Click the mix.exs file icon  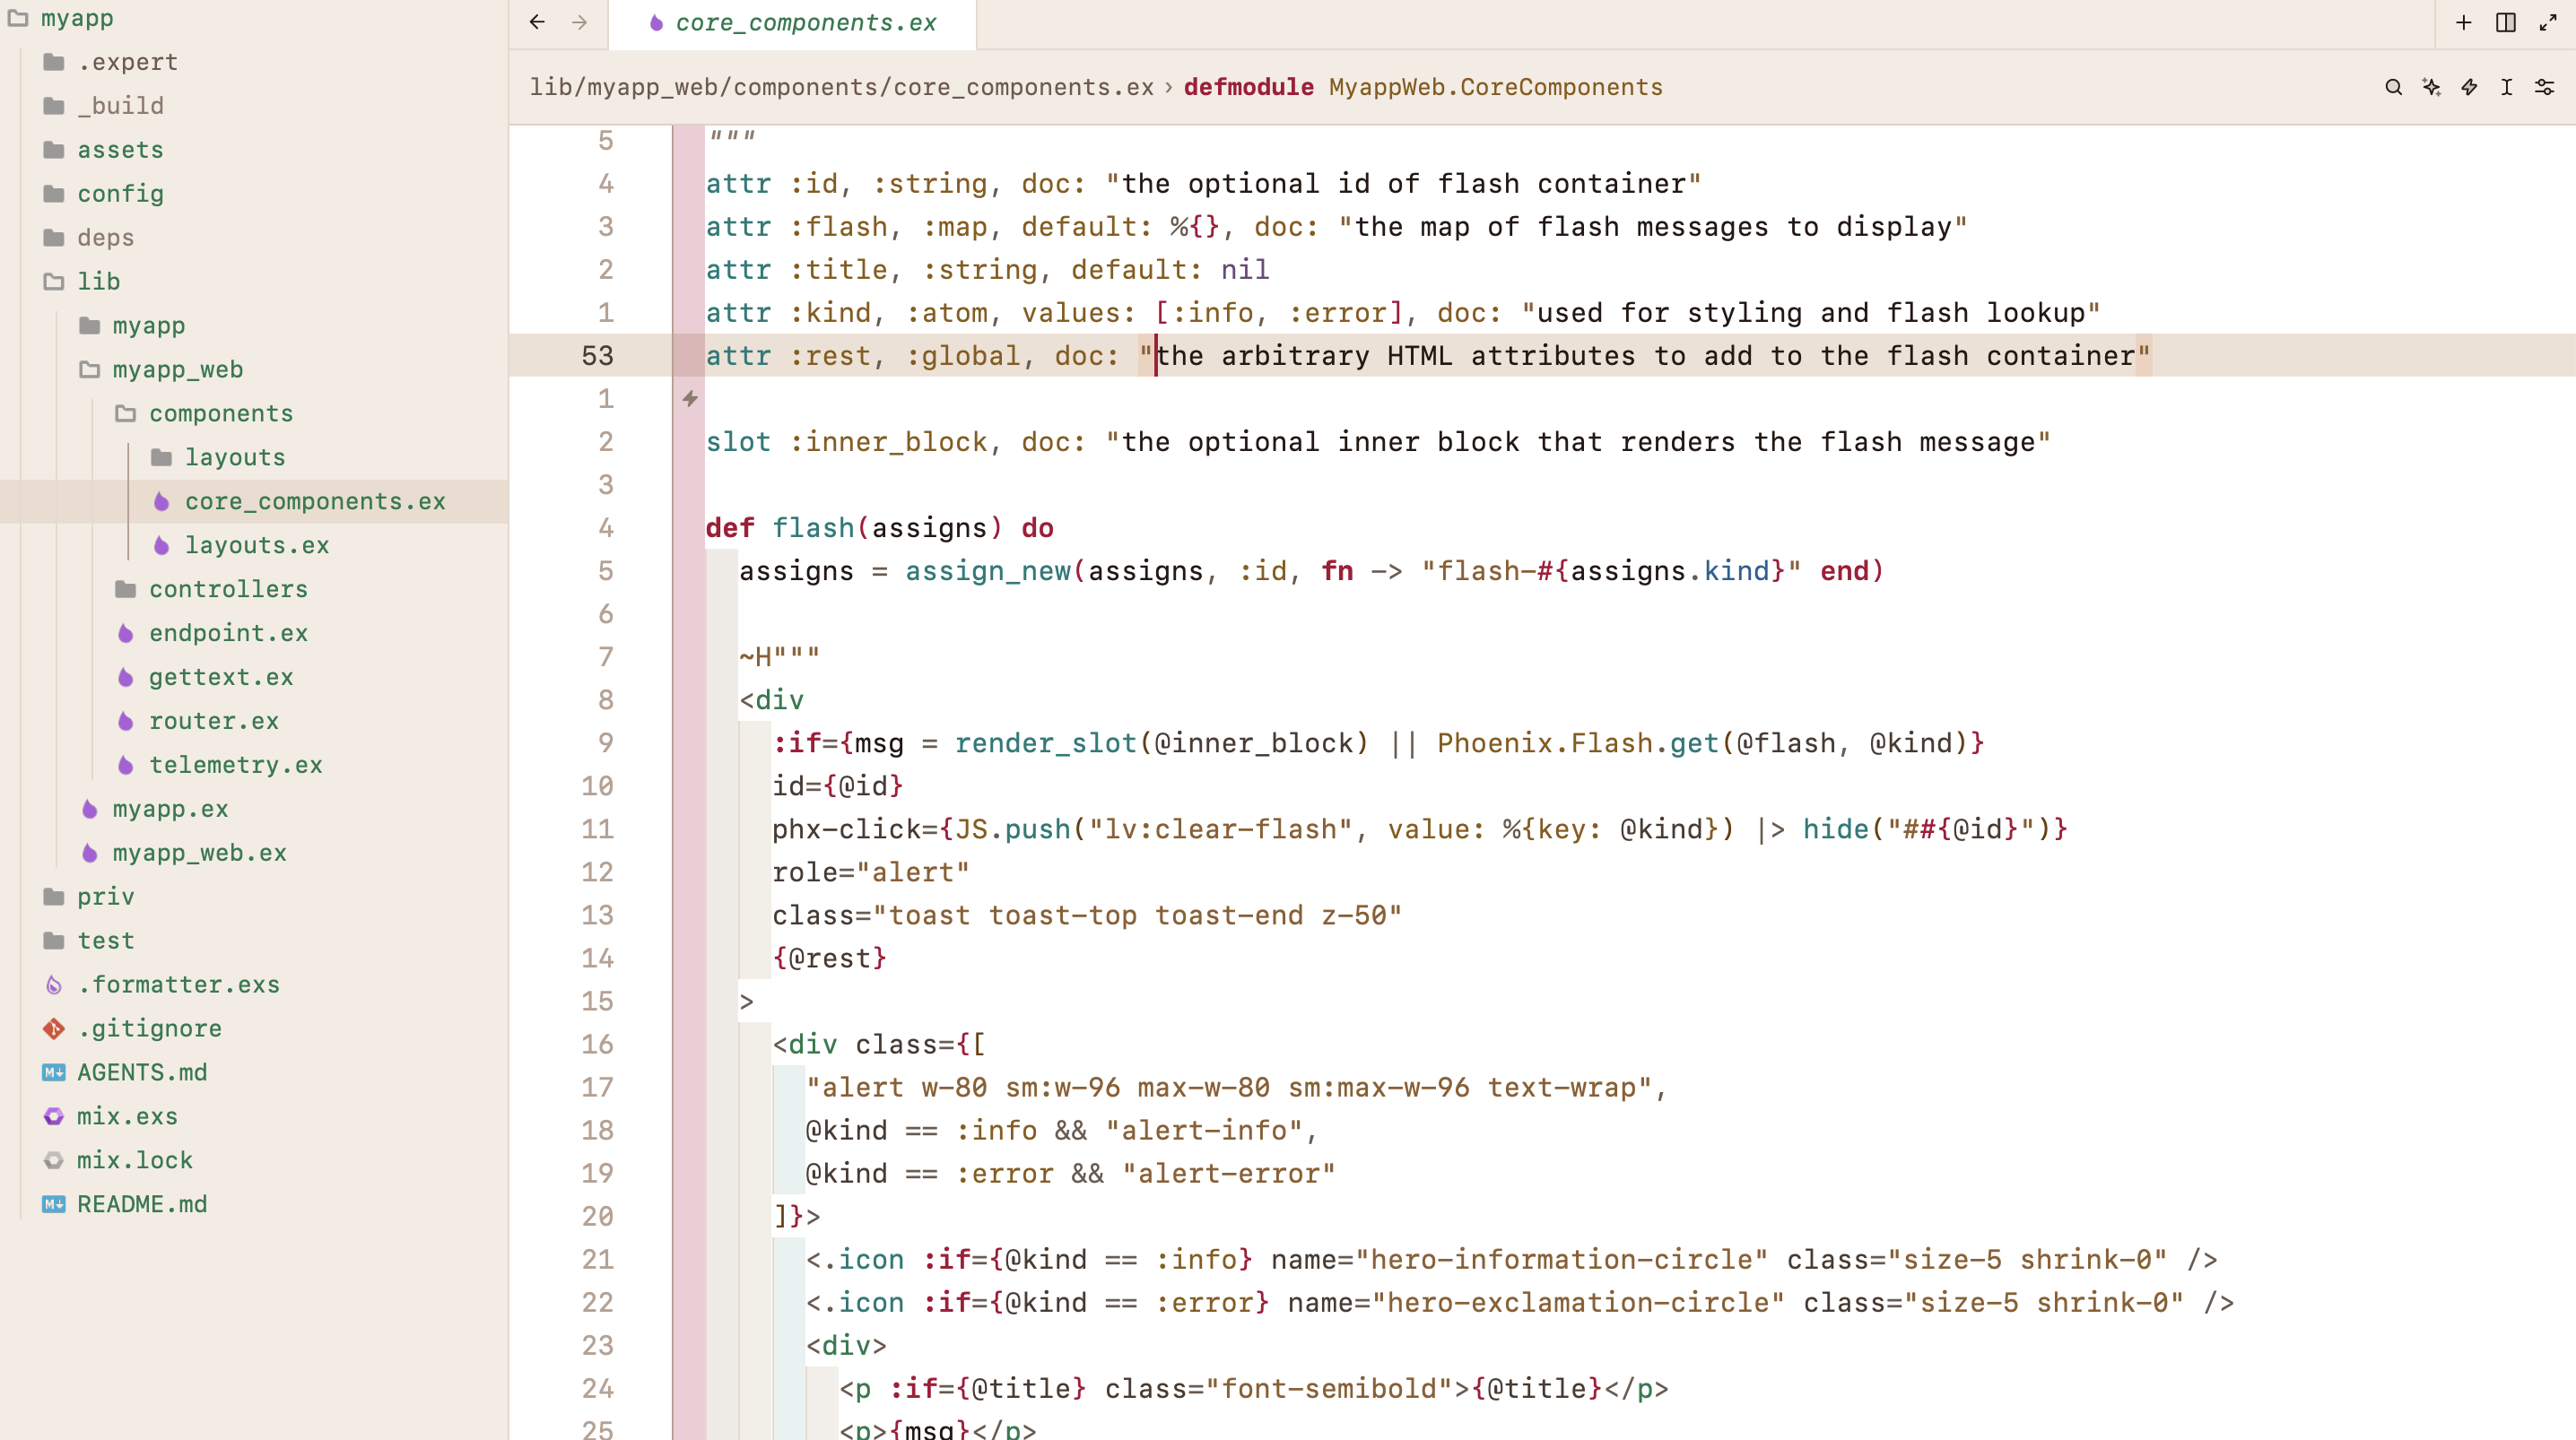pos(54,1116)
